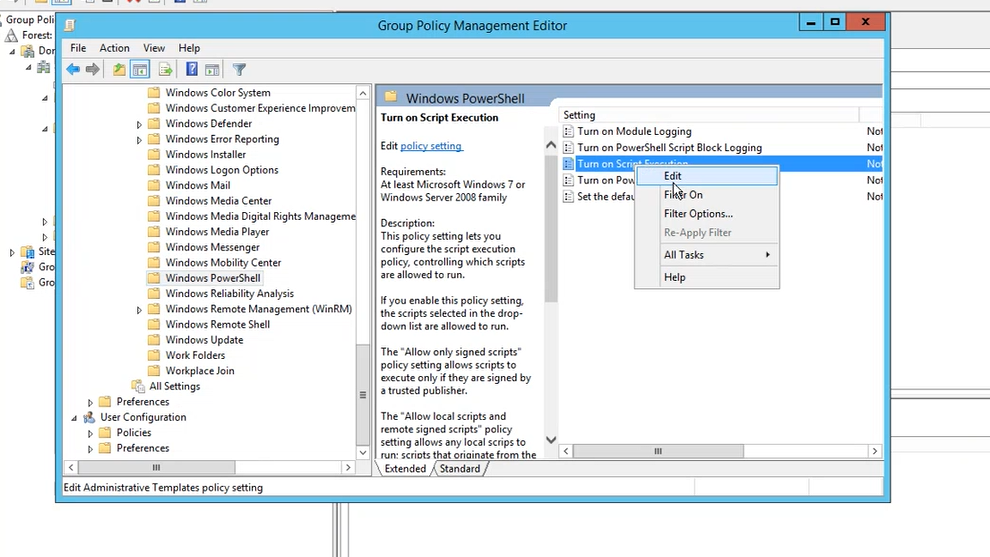Open the File menu
Image resolution: width=990 pixels, height=557 pixels.
[x=78, y=48]
